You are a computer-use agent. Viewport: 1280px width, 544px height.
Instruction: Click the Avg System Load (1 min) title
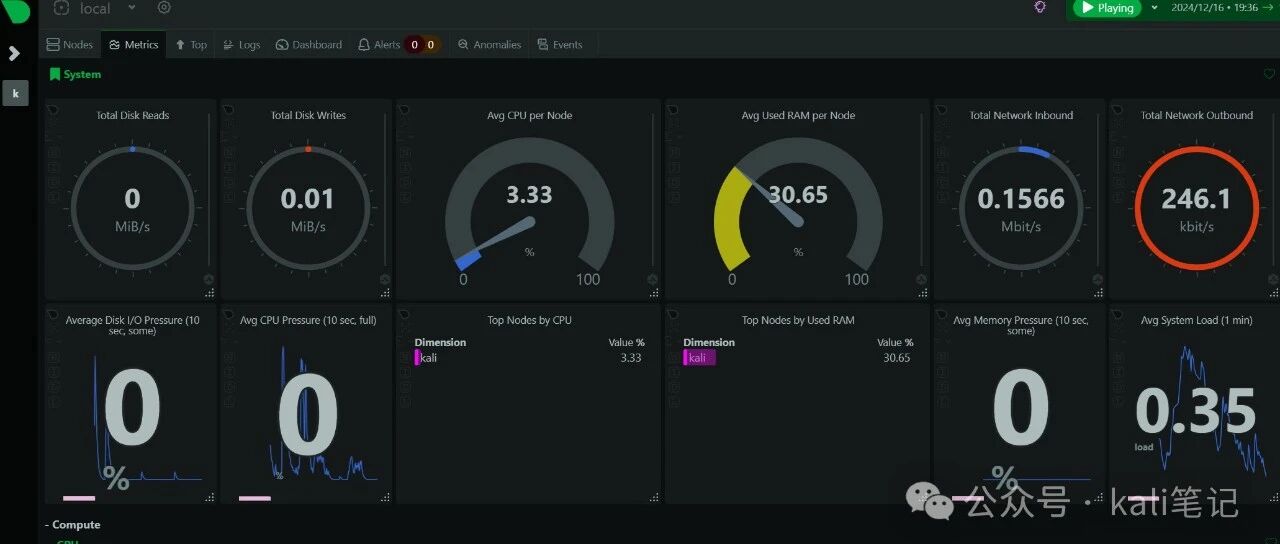[1196, 321]
